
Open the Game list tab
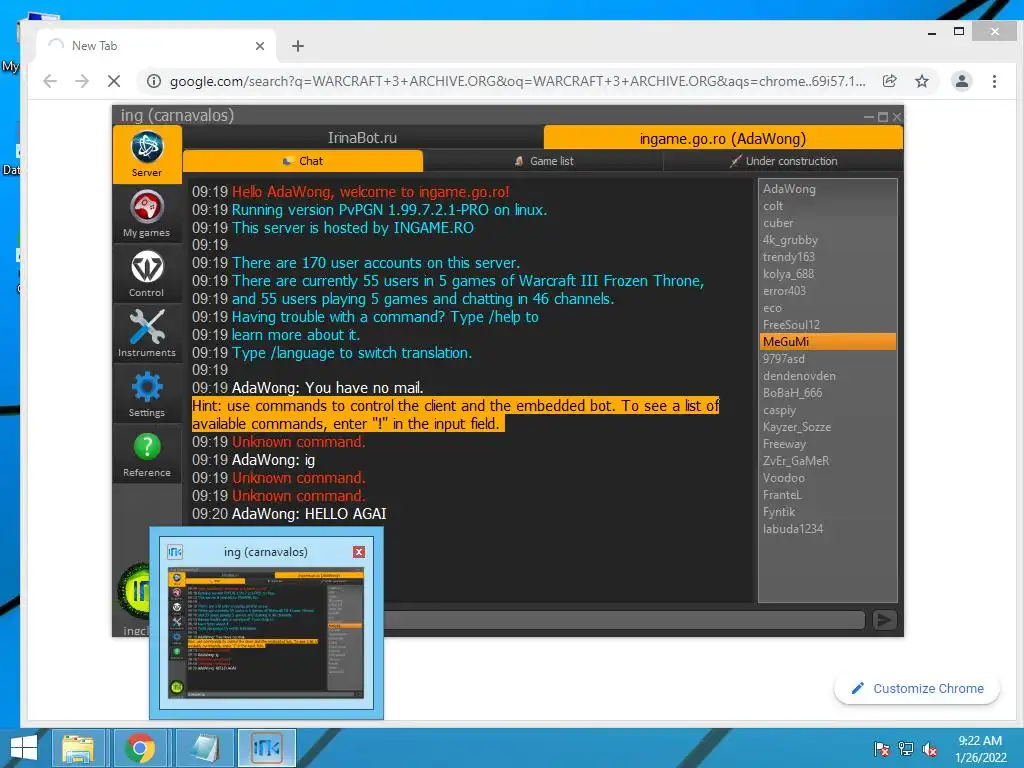(x=543, y=161)
